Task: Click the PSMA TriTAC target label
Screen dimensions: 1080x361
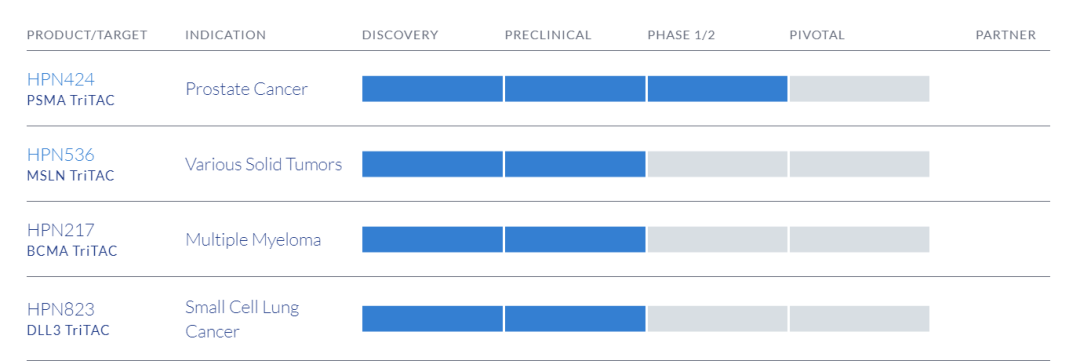Action: click(x=71, y=101)
